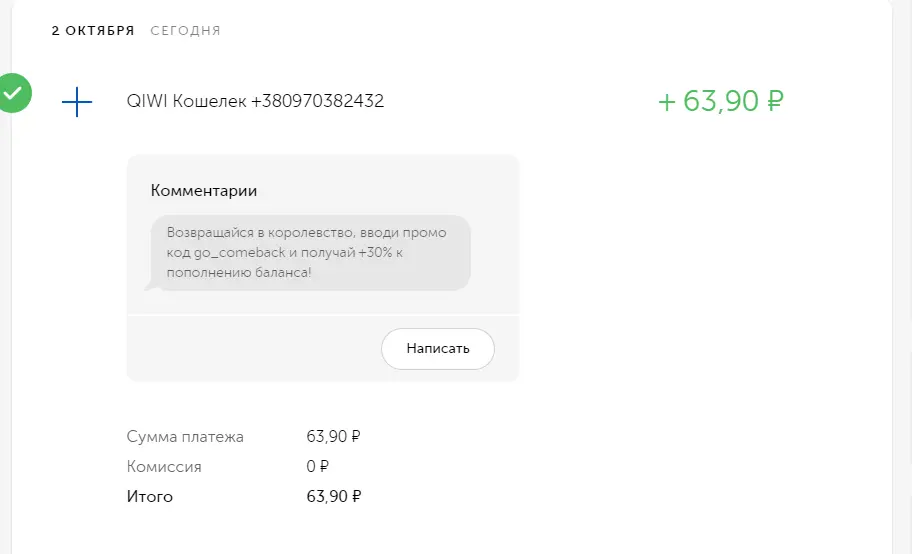Click the green + 63,90 ₽ amount
This screenshot has height=554, width=912.
click(721, 101)
